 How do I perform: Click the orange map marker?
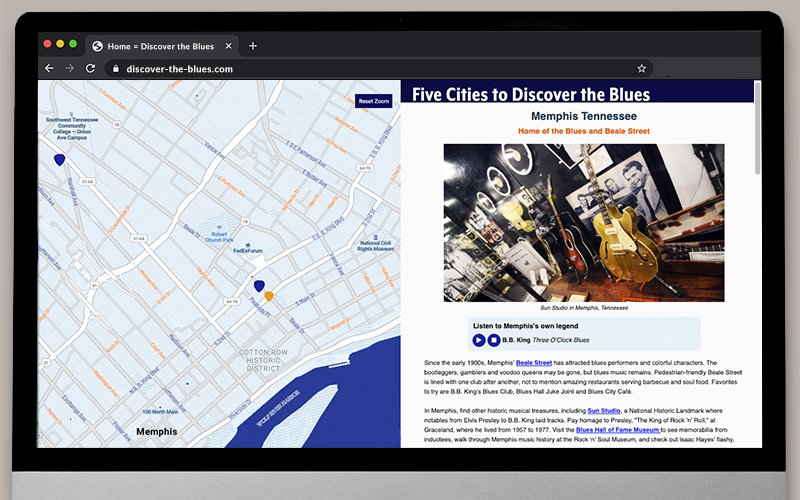269,296
